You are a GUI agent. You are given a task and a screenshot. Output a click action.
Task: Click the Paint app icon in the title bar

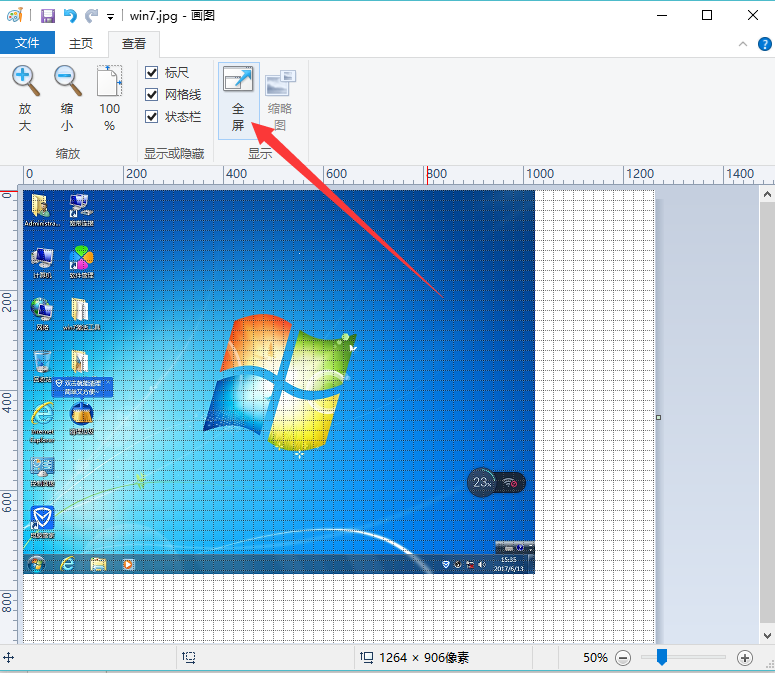point(14,15)
